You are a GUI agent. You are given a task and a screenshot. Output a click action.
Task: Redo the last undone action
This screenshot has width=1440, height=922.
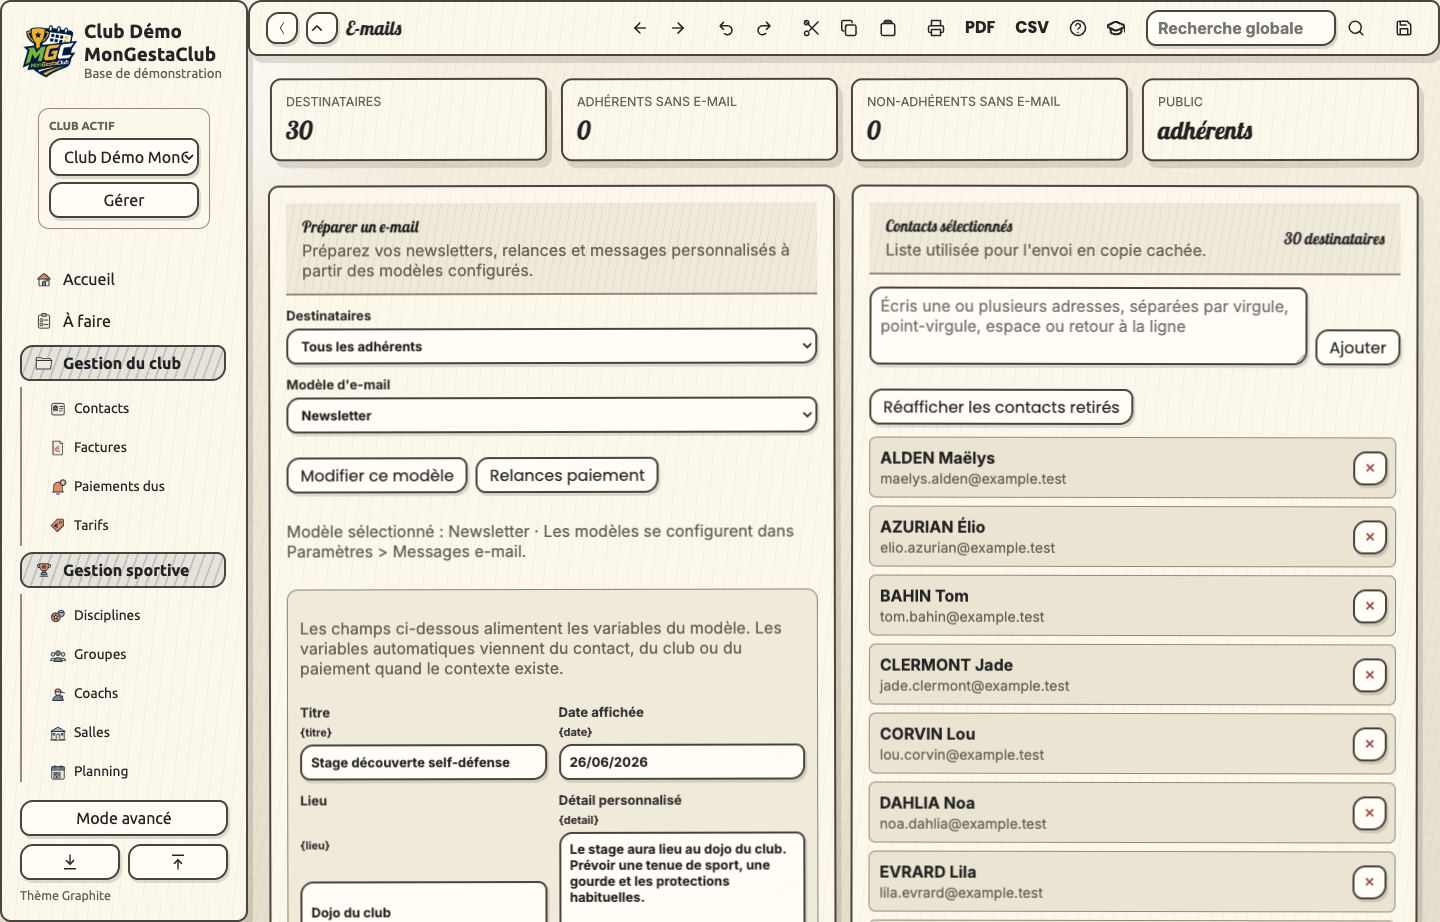[764, 28]
